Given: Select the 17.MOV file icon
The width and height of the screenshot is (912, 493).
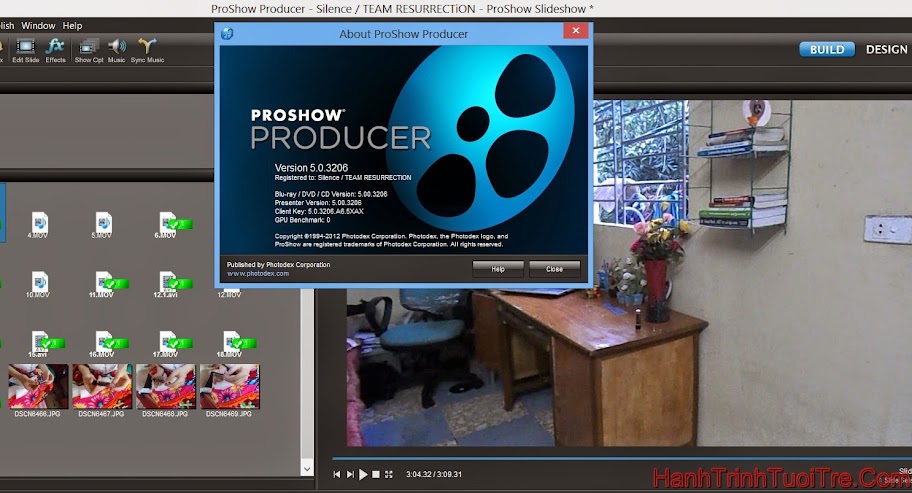Looking at the screenshot, I should point(170,344).
